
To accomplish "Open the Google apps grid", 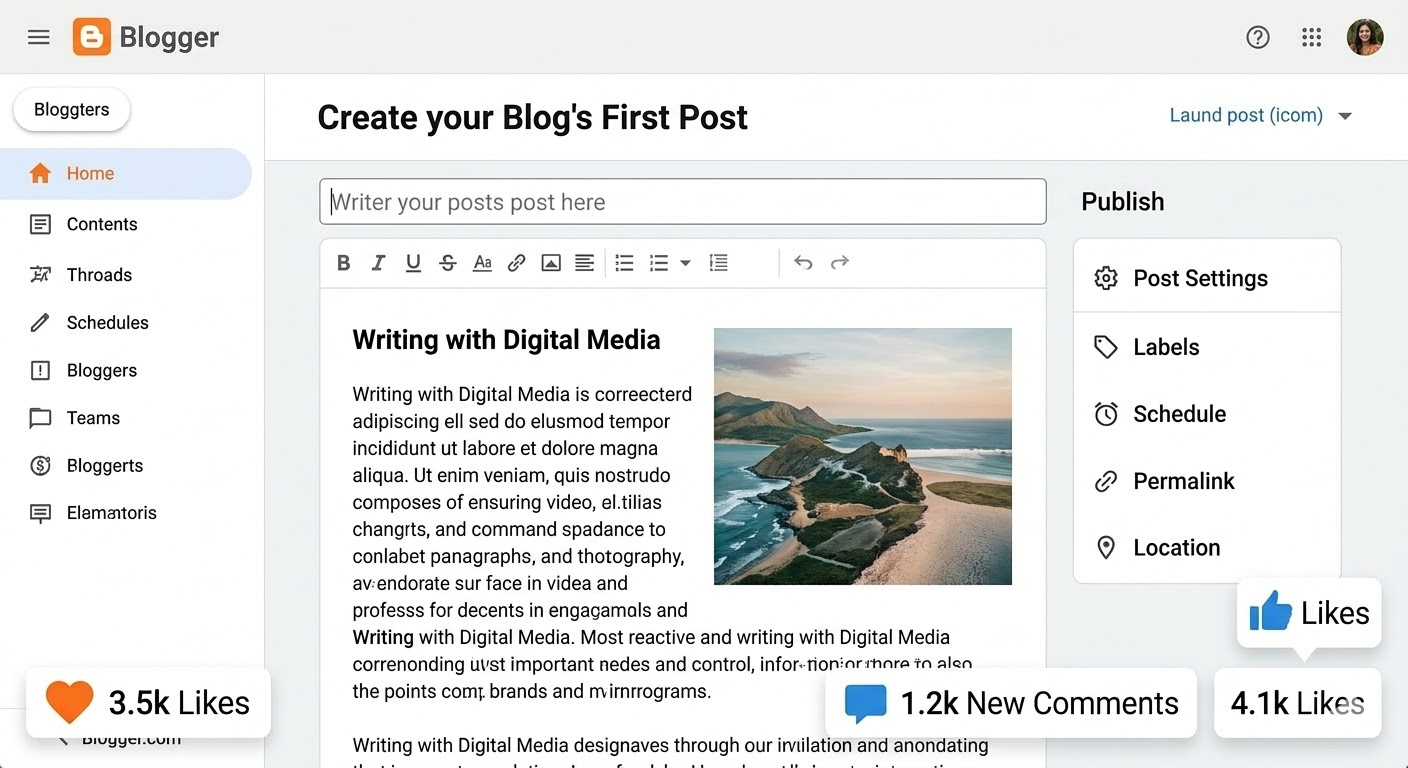I will click(x=1311, y=38).
